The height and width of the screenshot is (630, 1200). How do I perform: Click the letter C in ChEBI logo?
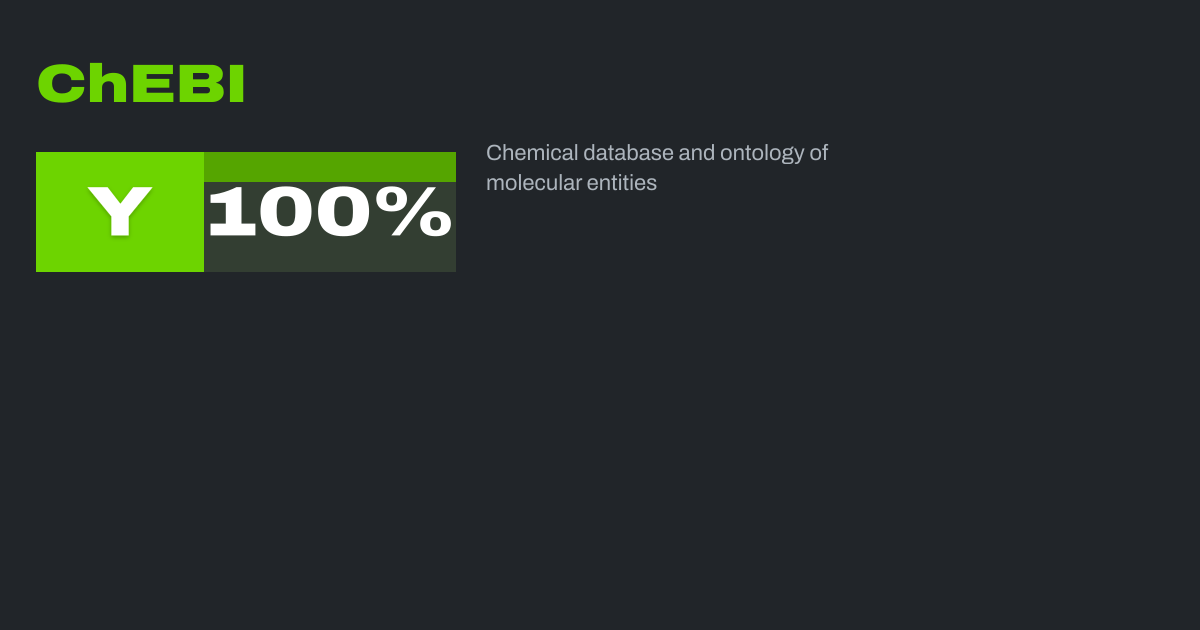click(60, 85)
